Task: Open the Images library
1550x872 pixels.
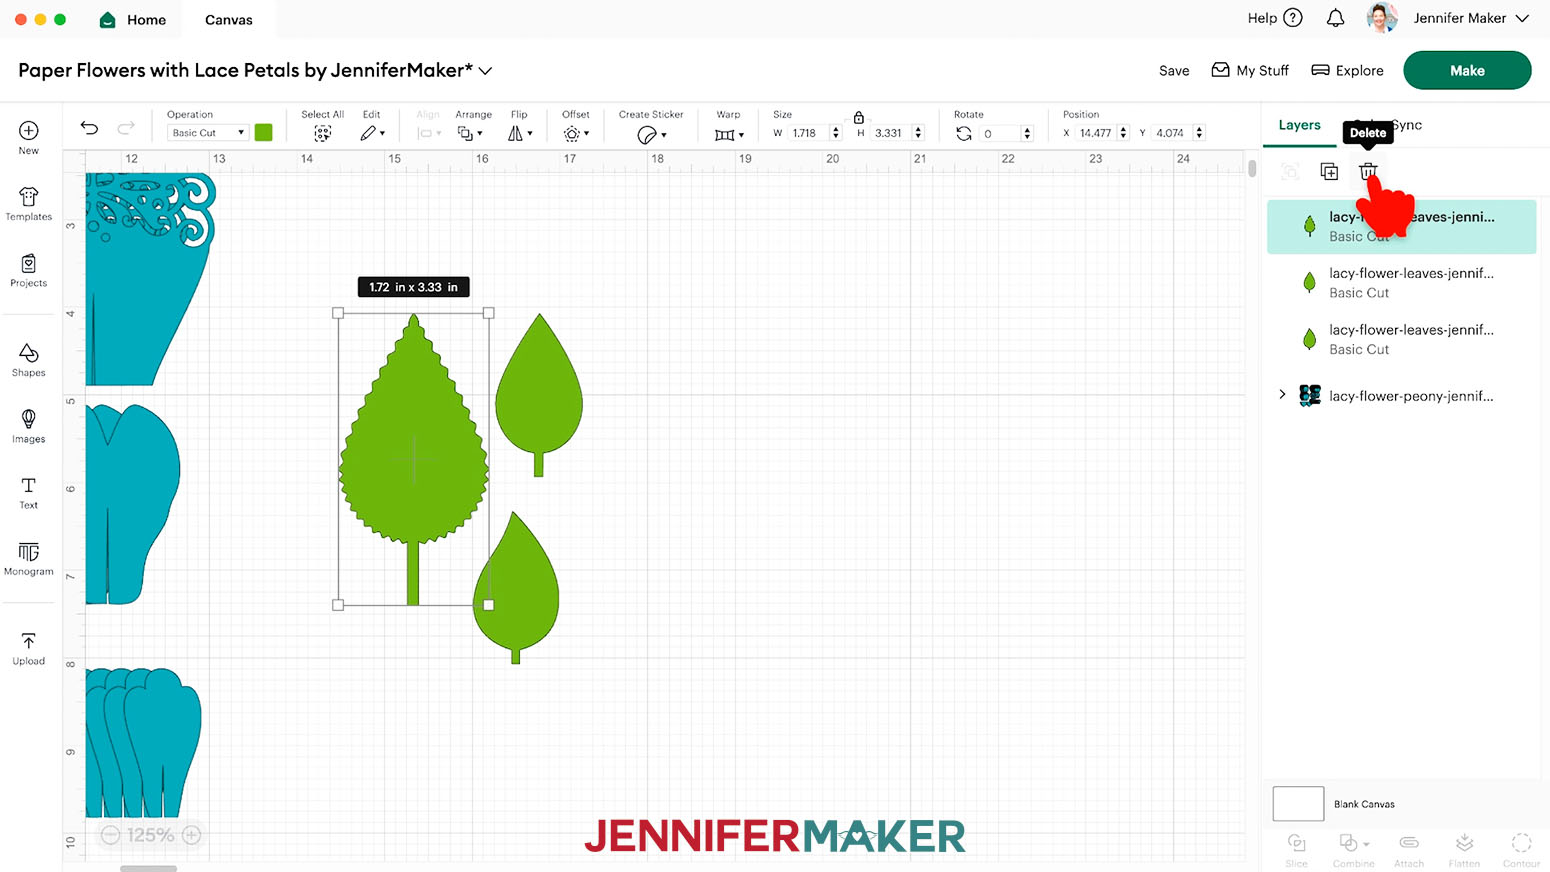Action: [x=28, y=426]
